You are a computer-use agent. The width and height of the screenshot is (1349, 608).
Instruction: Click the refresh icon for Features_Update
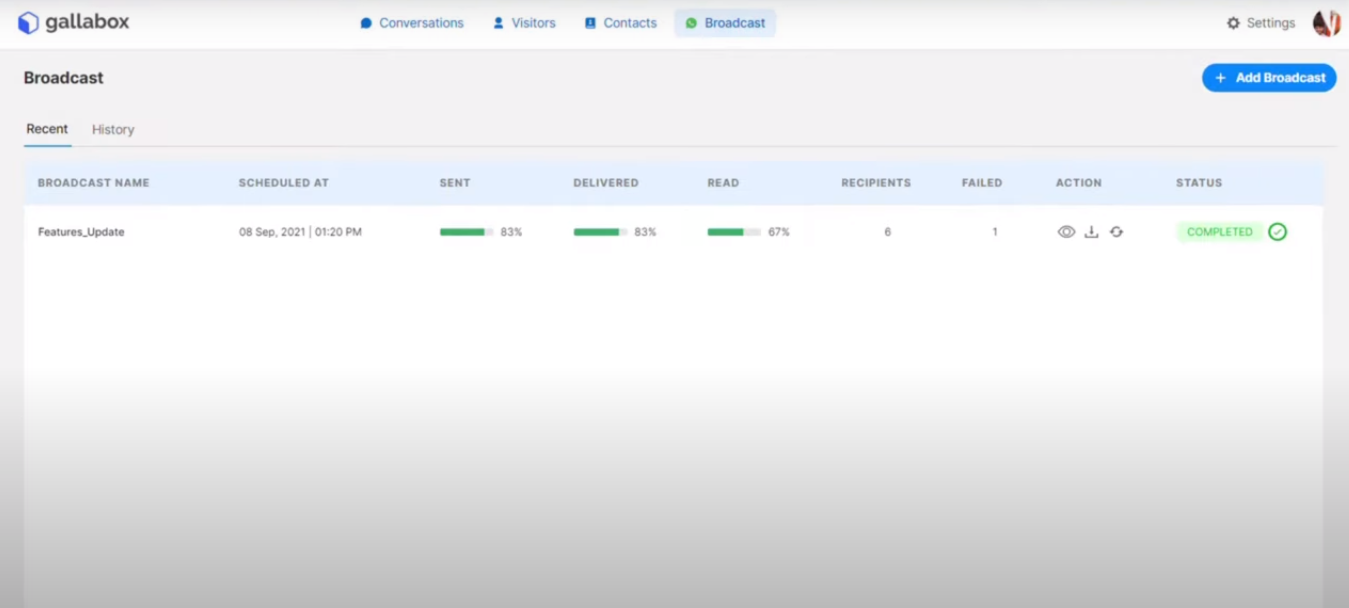(1116, 232)
